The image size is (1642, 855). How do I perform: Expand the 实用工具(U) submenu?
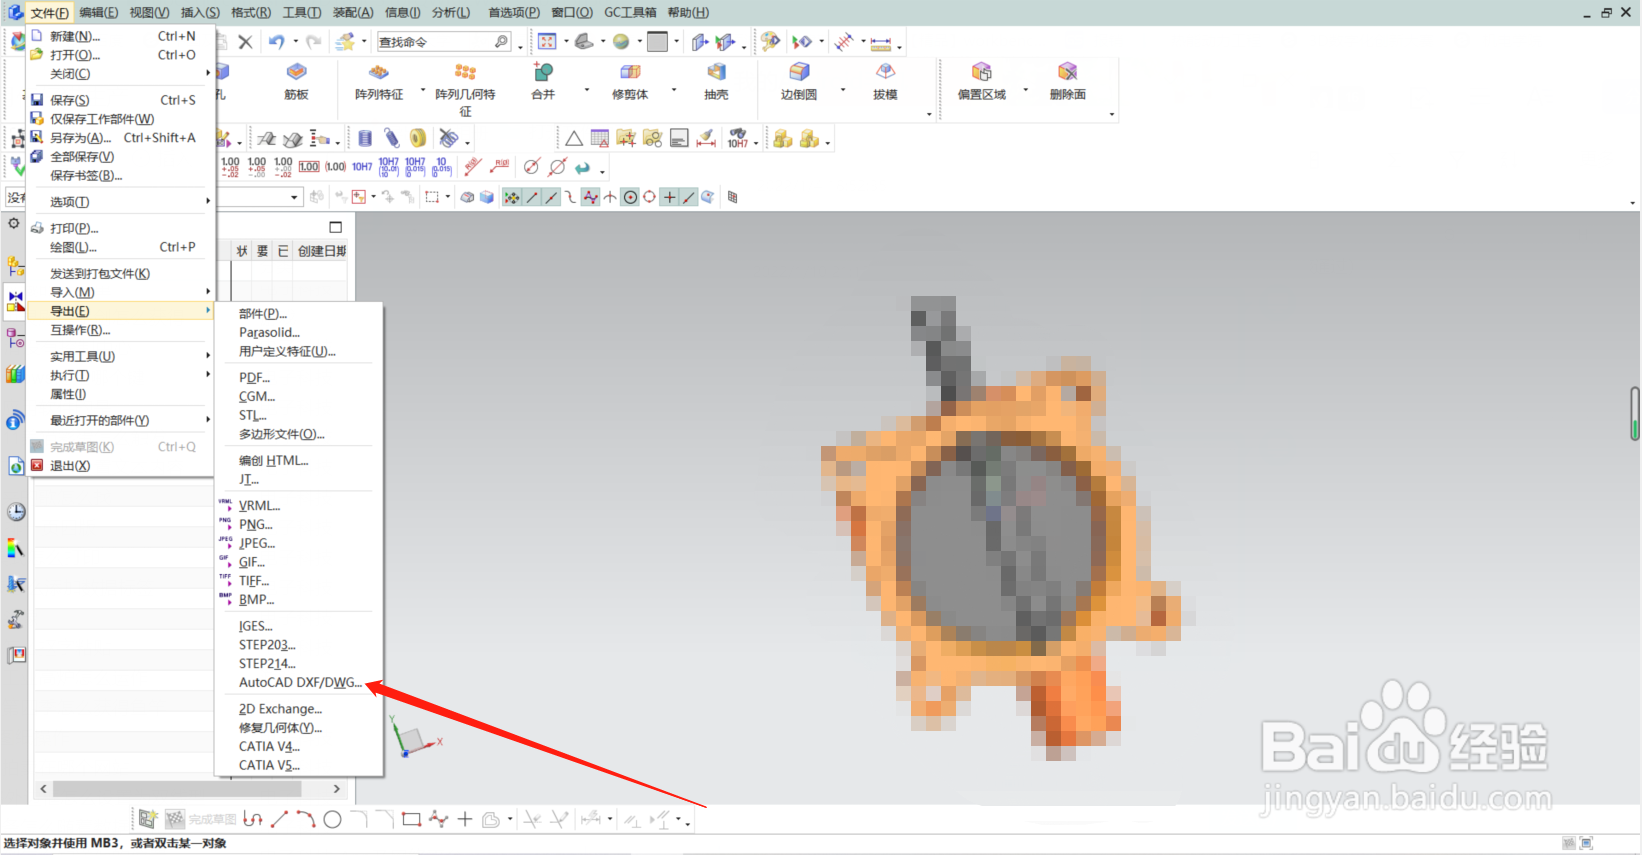pyautogui.click(x=122, y=356)
